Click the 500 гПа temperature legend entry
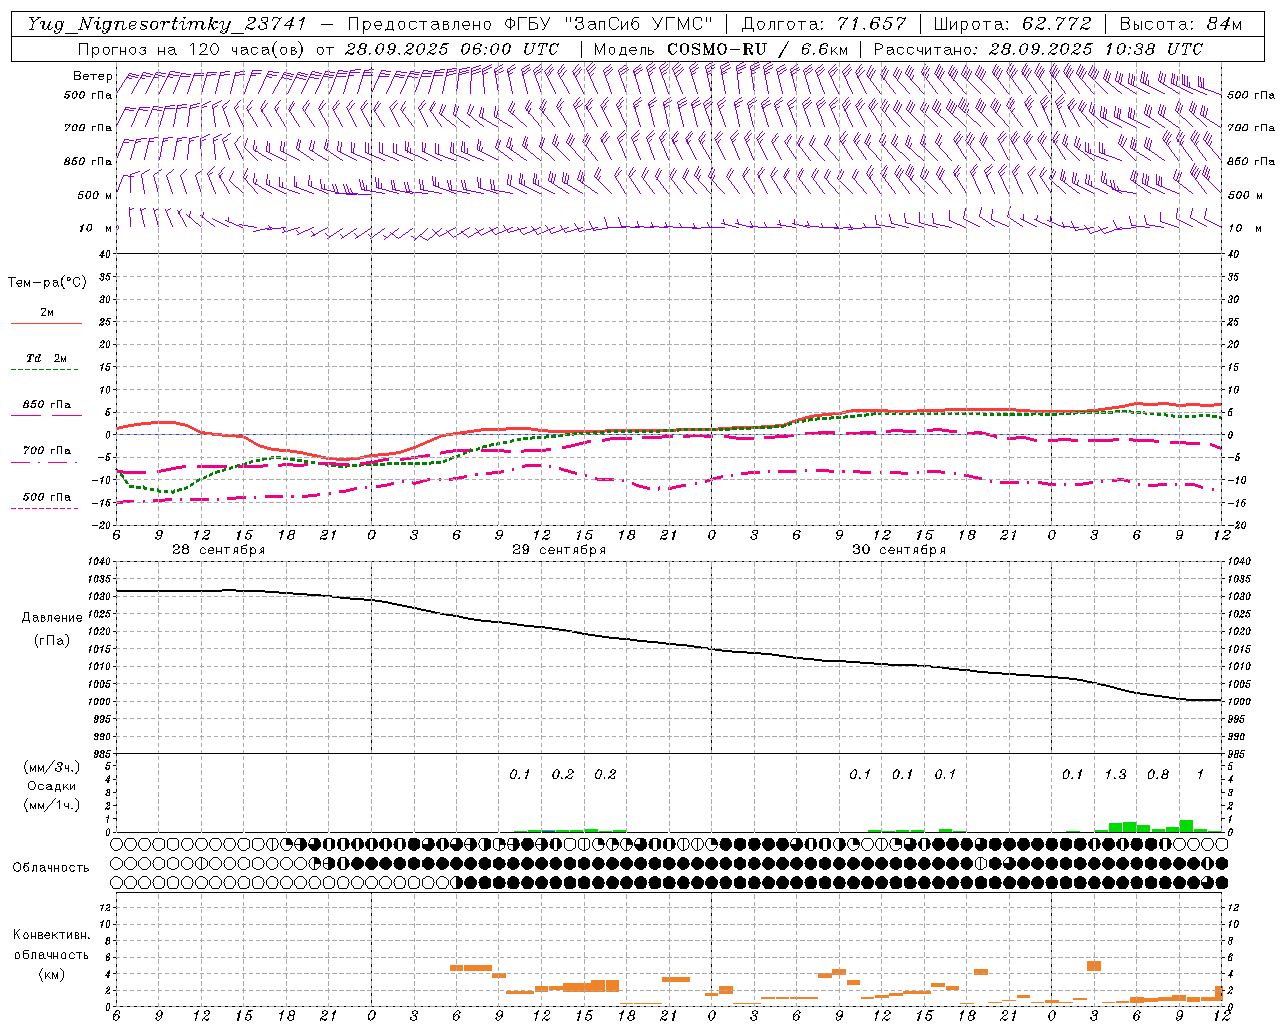This screenshot has width=1280, height=1024. pos(46,497)
